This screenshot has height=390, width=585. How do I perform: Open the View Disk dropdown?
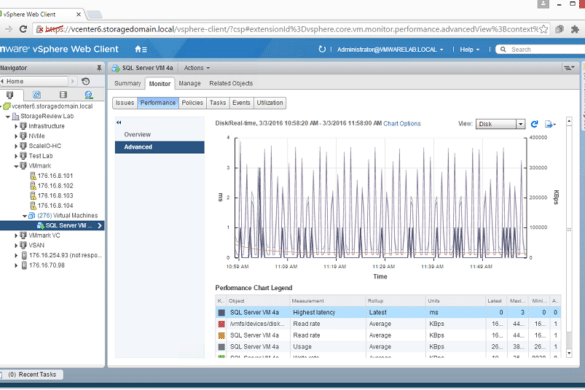click(x=500, y=124)
